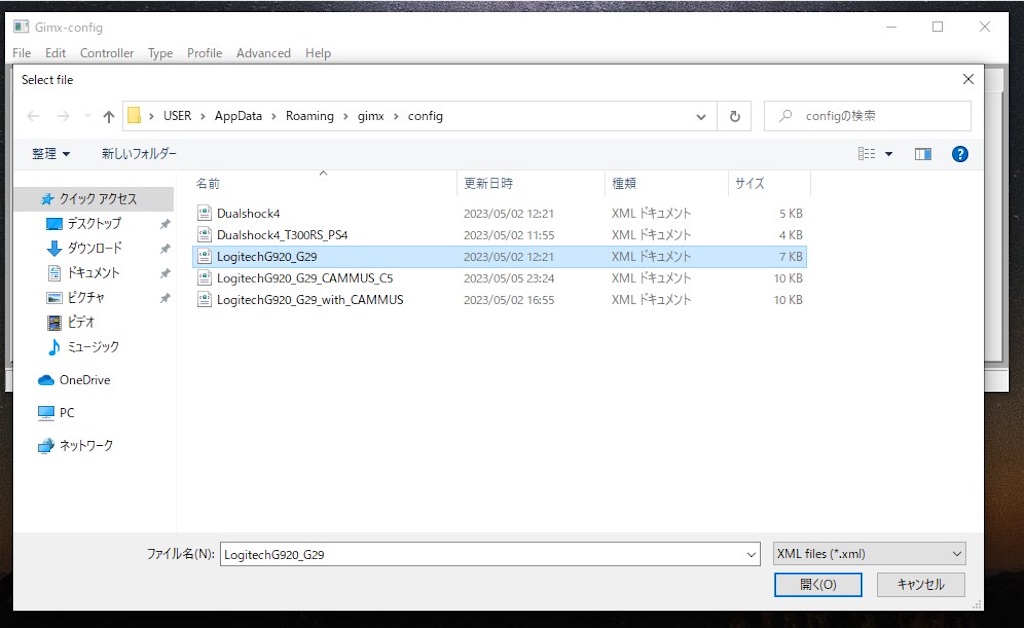Click 新しいフォルダー new folder button
The height and width of the screenshot is (628, 1024).
(x=139, y=153)
